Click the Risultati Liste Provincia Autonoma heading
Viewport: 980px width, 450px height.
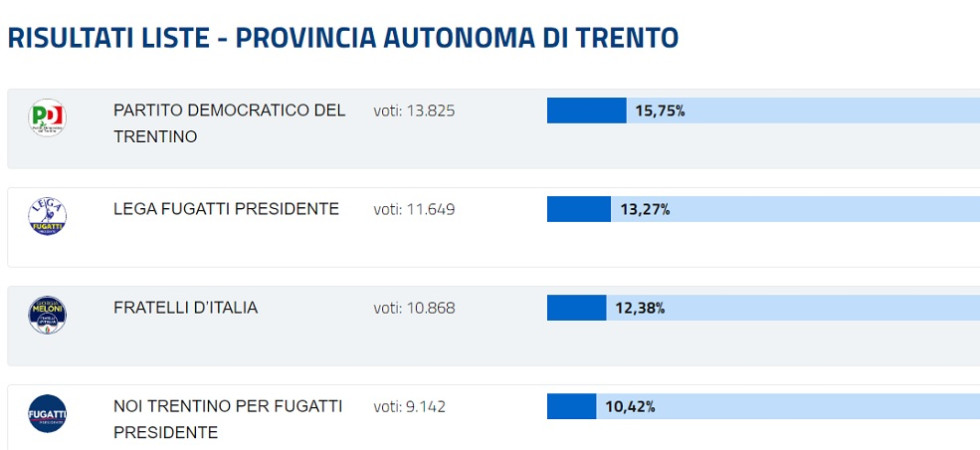tap(342, 38)
